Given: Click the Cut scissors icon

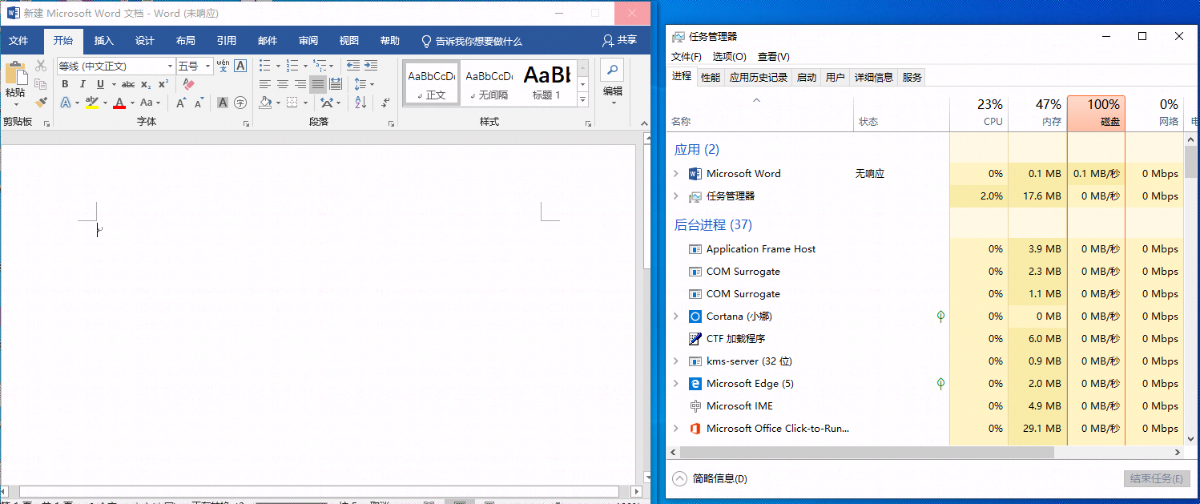Looking at the screenshot, I should [x=41, y=65].
